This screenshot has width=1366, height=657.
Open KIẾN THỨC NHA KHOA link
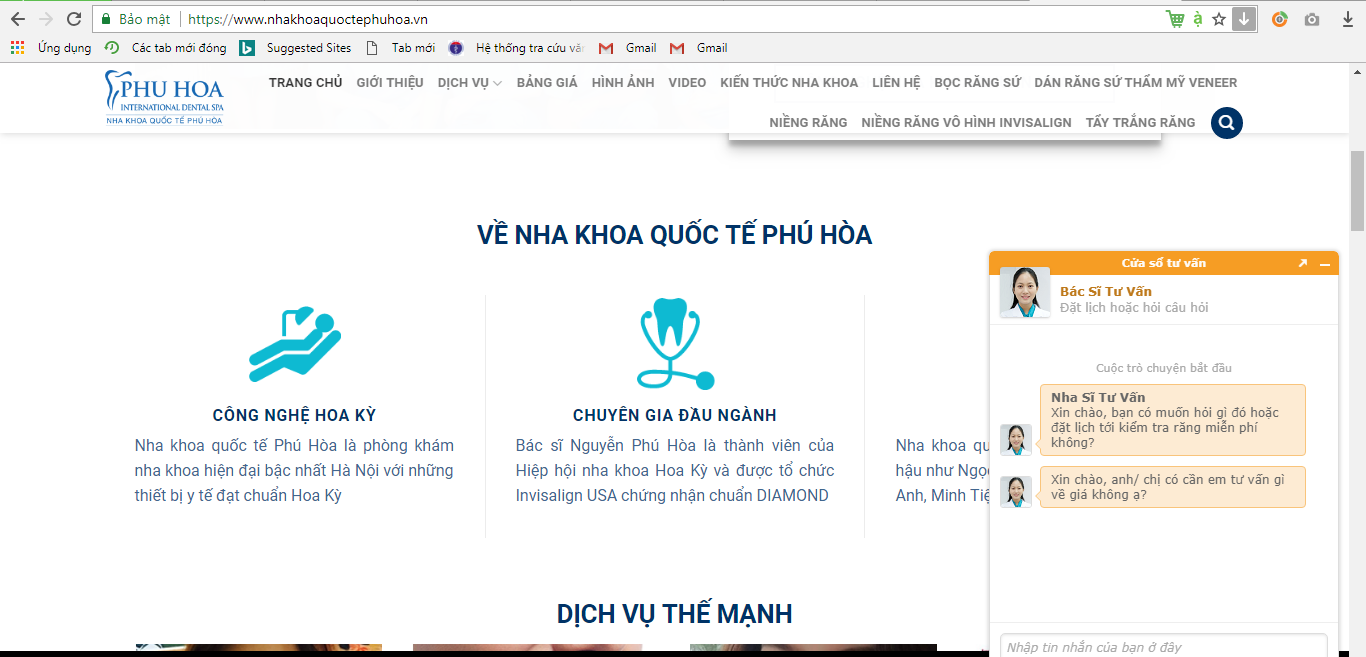point(789,83)
